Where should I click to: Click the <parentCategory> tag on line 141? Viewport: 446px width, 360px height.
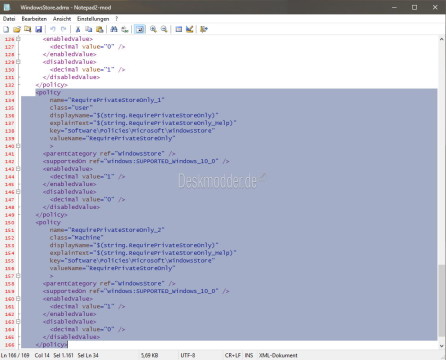[109, 154]
